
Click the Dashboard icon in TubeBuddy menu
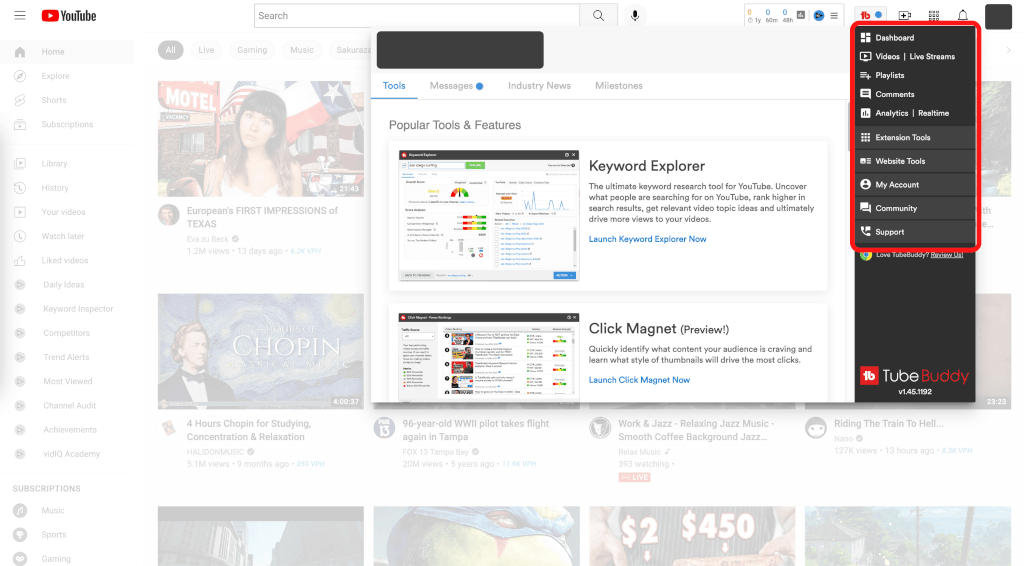(866, 38)
